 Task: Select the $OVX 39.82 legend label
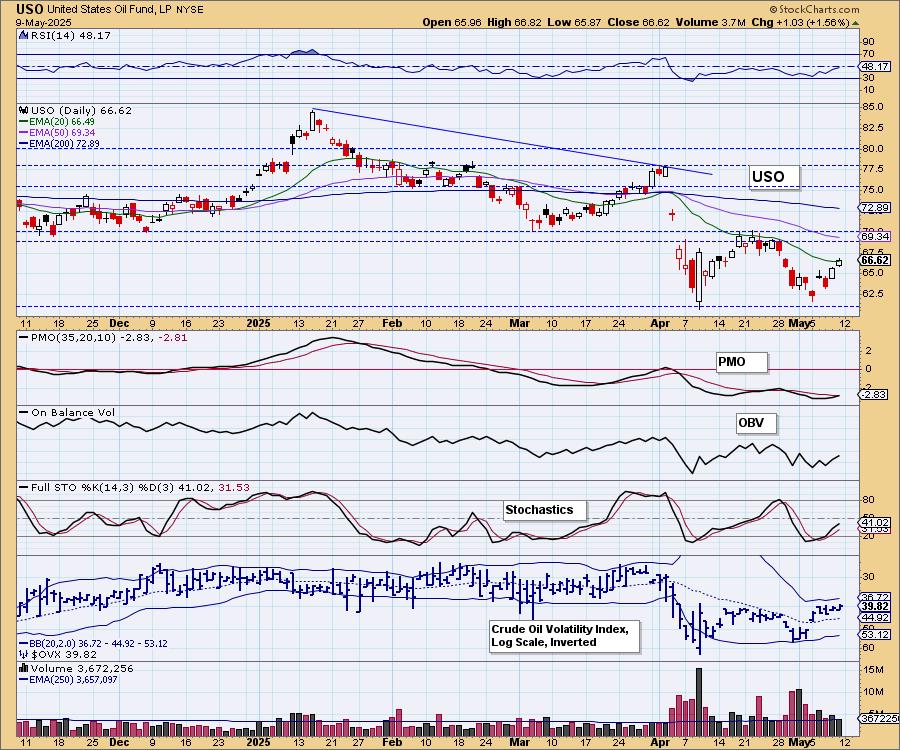pyautogui.click(x=64, y=654)
